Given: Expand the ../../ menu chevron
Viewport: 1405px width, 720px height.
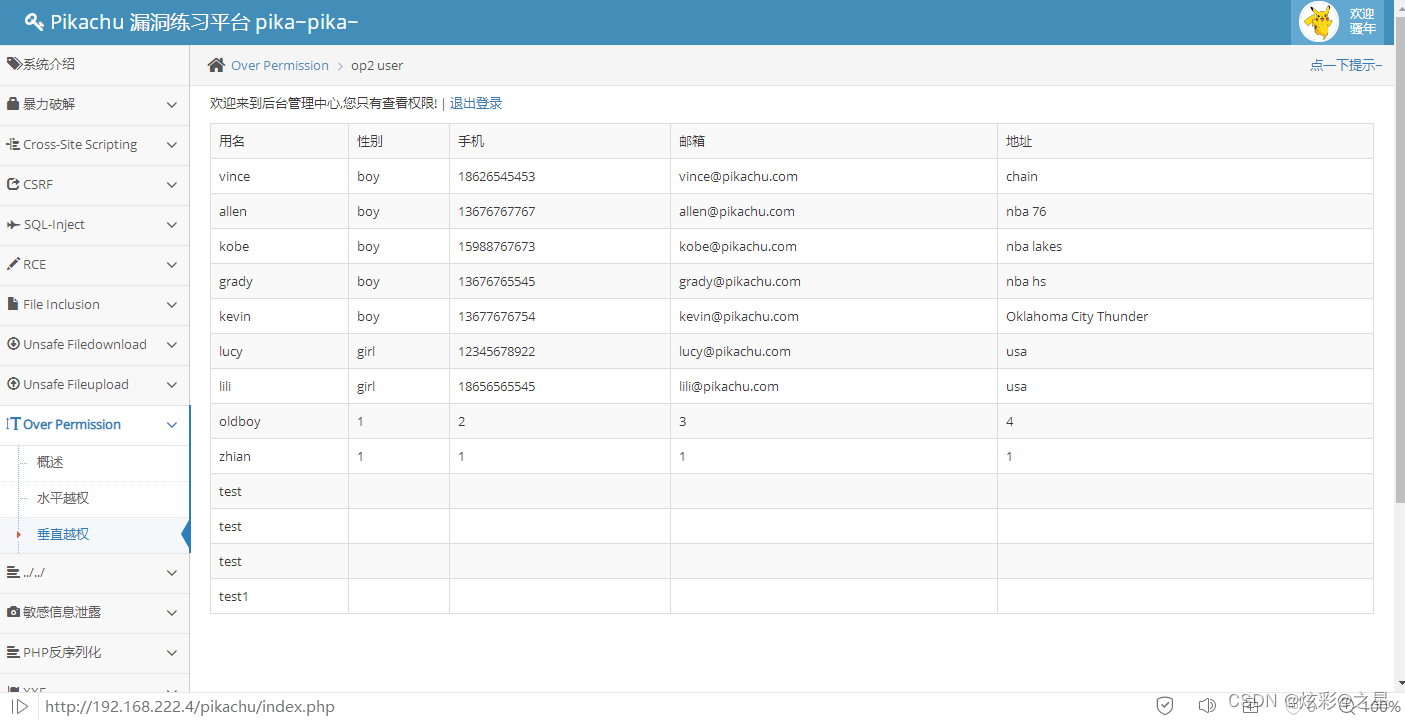Looking at the screenshot, I should pyautogui.click(x=172, y=572).
